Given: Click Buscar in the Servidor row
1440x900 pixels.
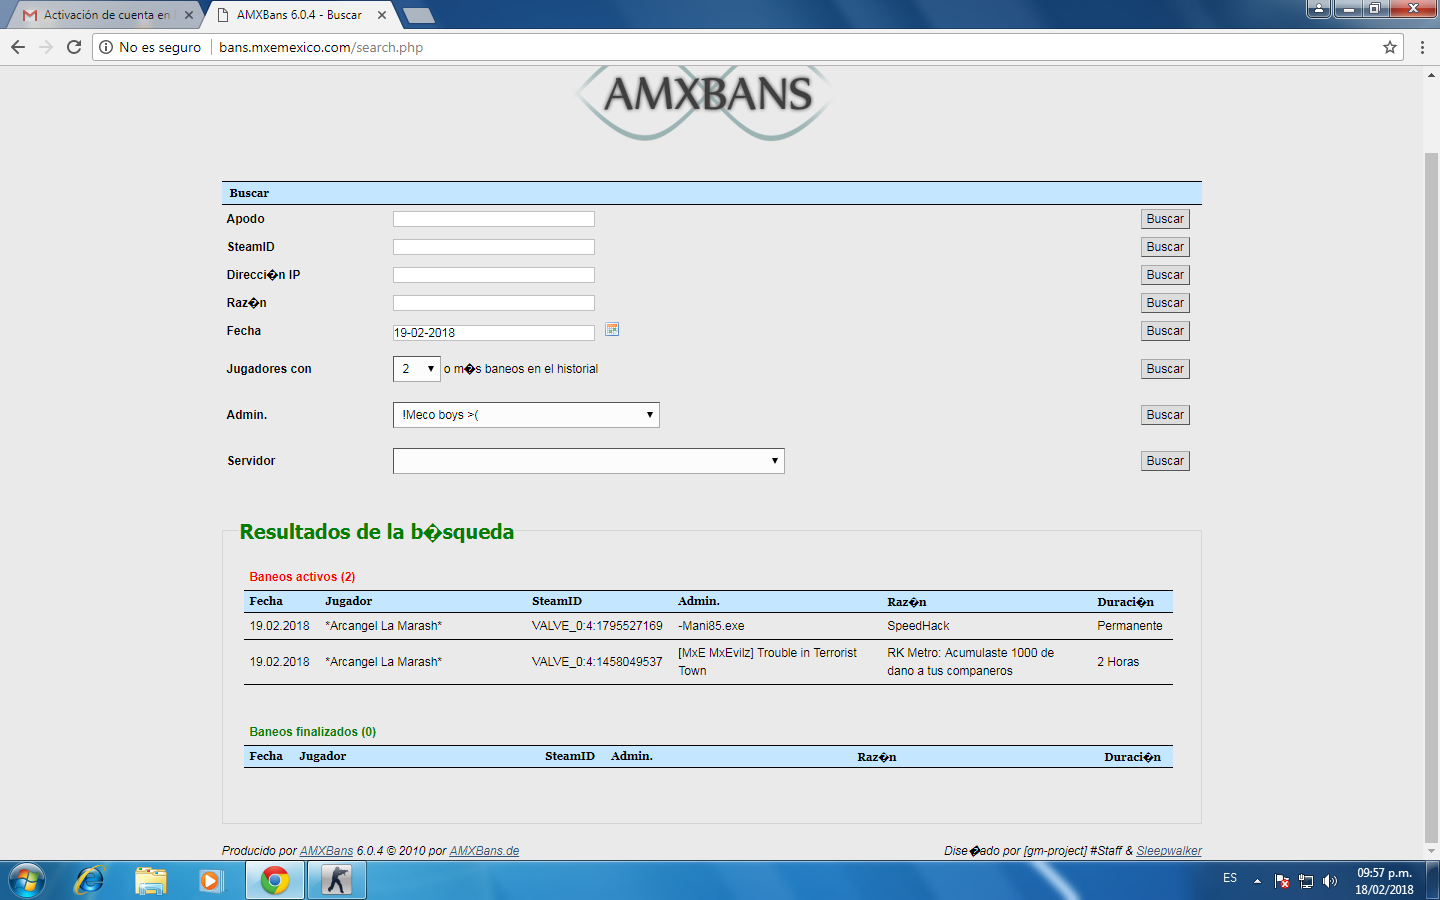Looking at the screenshot, I should tap(1165, 461).
